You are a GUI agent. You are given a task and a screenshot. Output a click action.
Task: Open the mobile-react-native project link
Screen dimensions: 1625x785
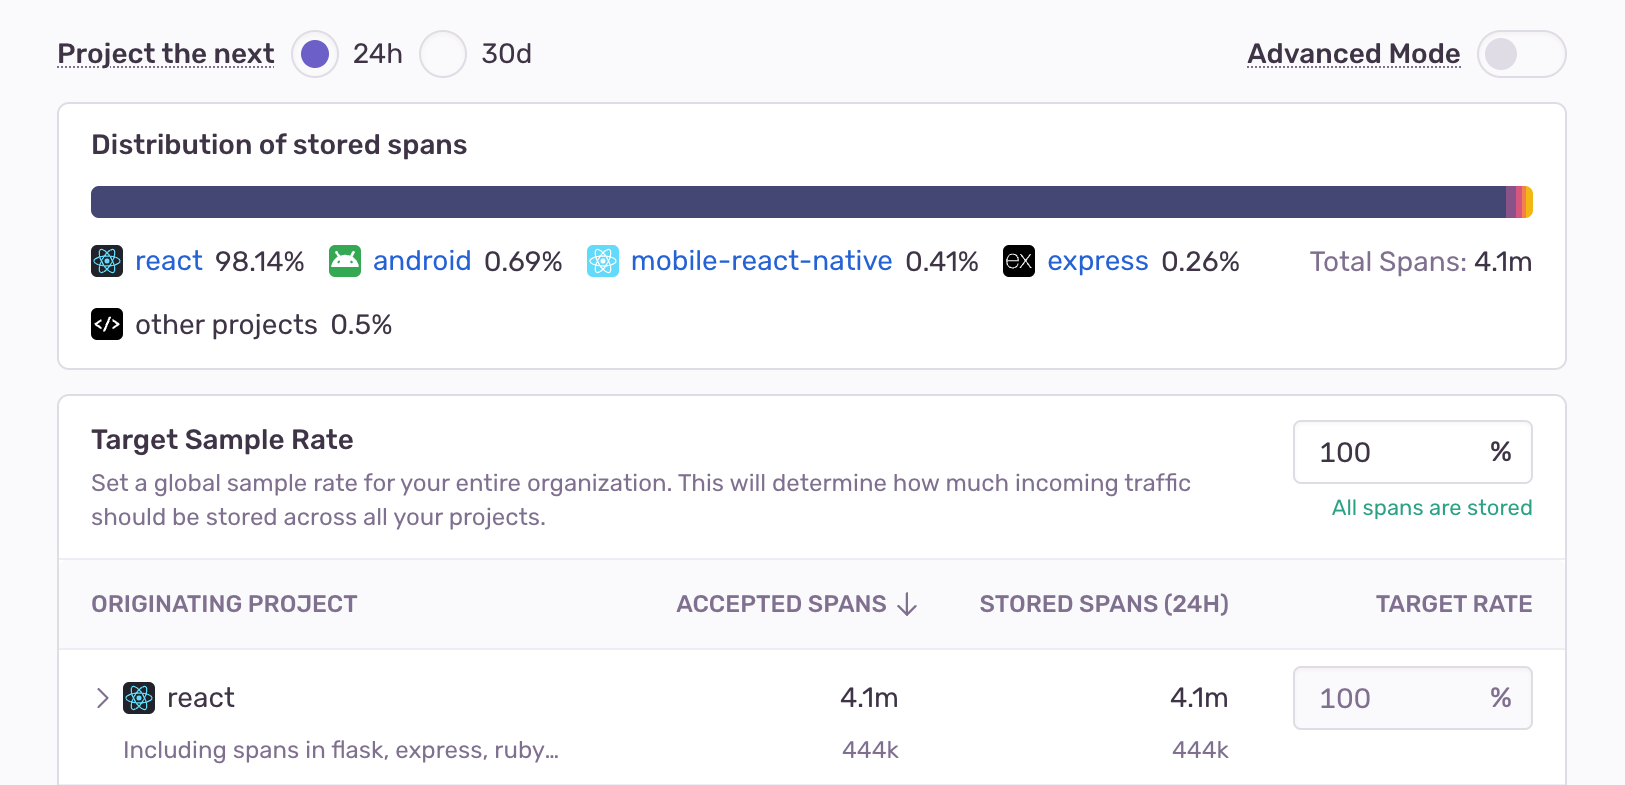(761, 261)
